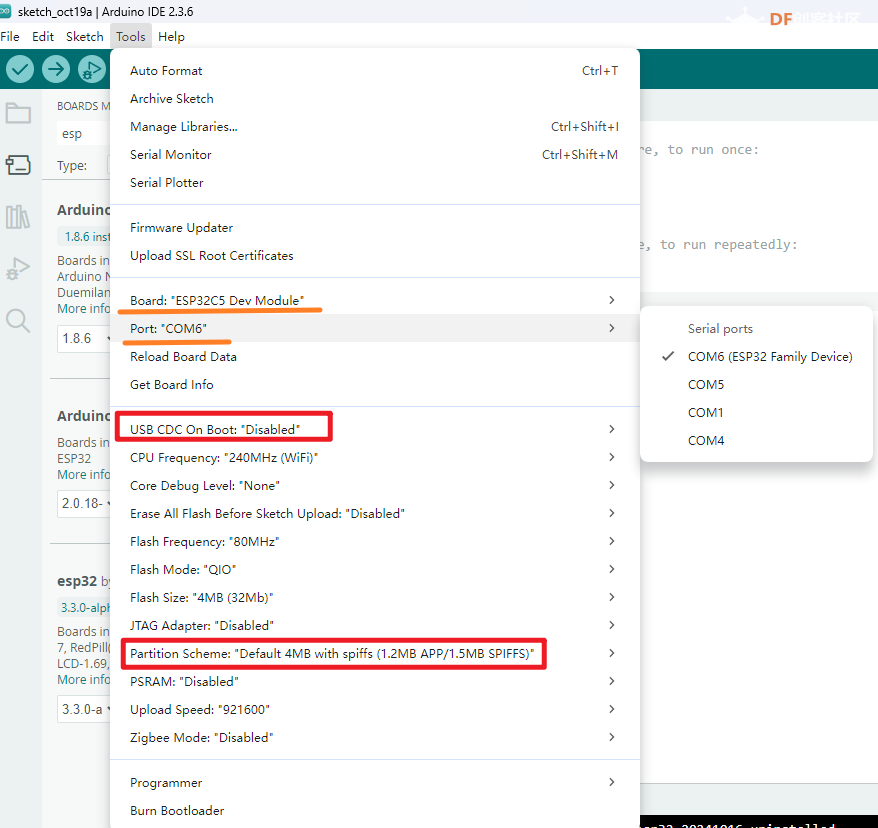Open the Debug panel in sidebar
This screenshot has width=878, height=828.
coord(18,268)
